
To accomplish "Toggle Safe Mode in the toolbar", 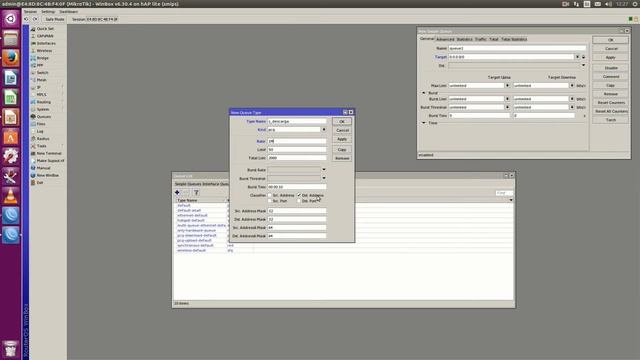I will pyautogui.click(x=54, y=19).
